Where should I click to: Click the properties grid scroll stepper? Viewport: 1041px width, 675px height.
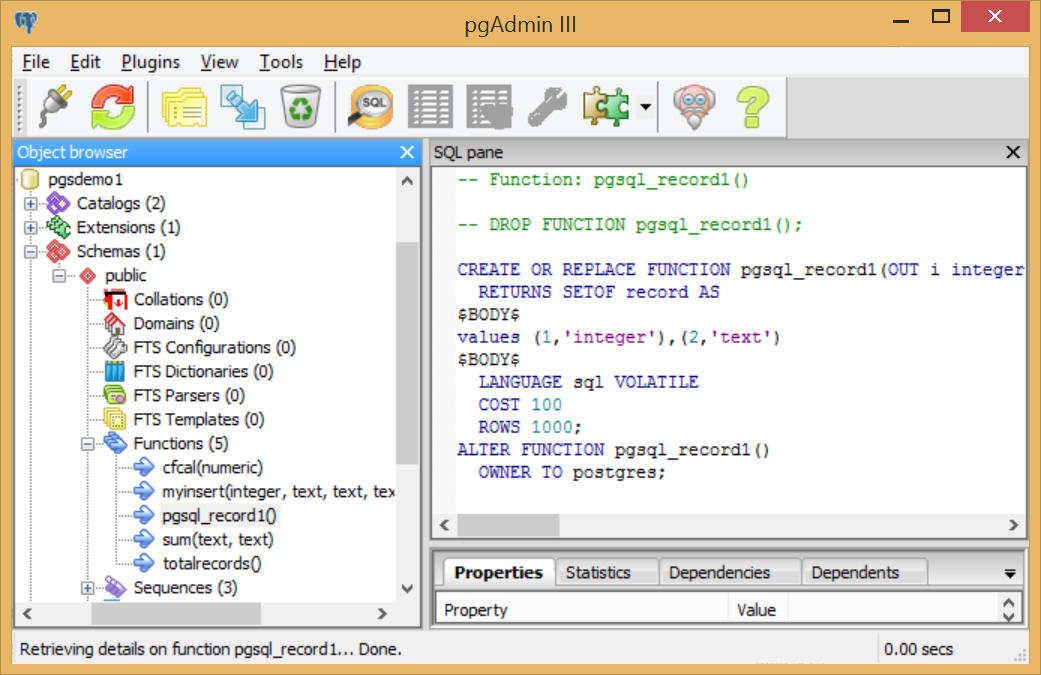coord(1008,609)
